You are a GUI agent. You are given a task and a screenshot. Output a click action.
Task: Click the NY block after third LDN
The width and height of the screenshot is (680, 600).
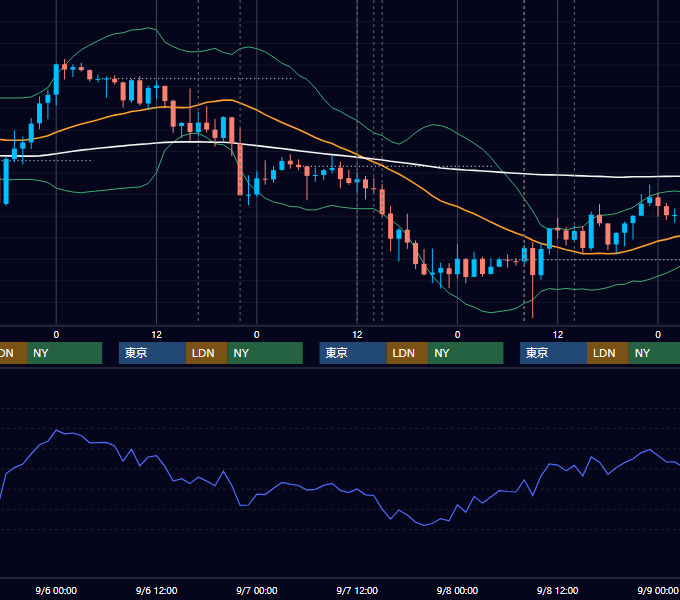pyautogui.click(x=654, y=353)
